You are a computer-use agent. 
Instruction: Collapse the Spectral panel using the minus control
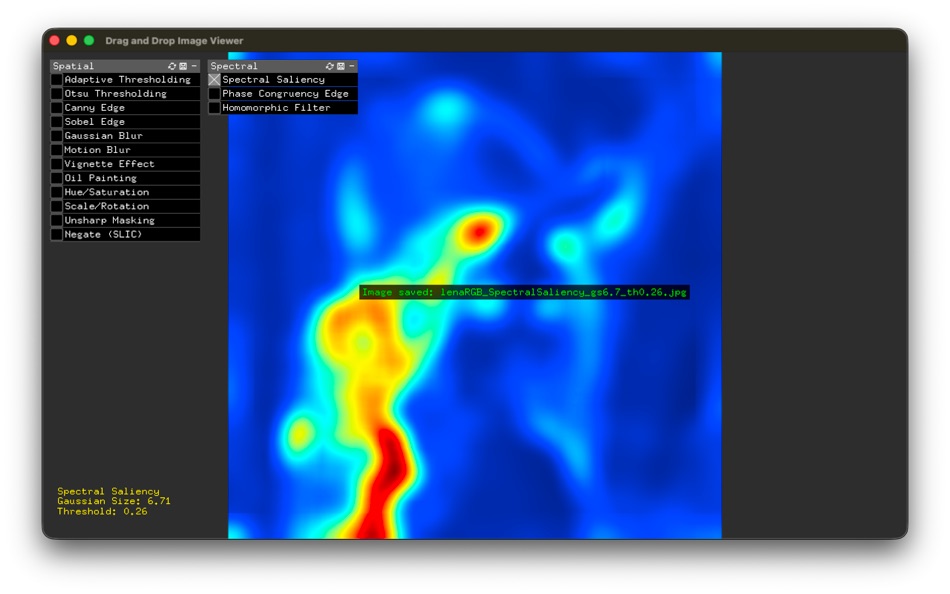351,65
